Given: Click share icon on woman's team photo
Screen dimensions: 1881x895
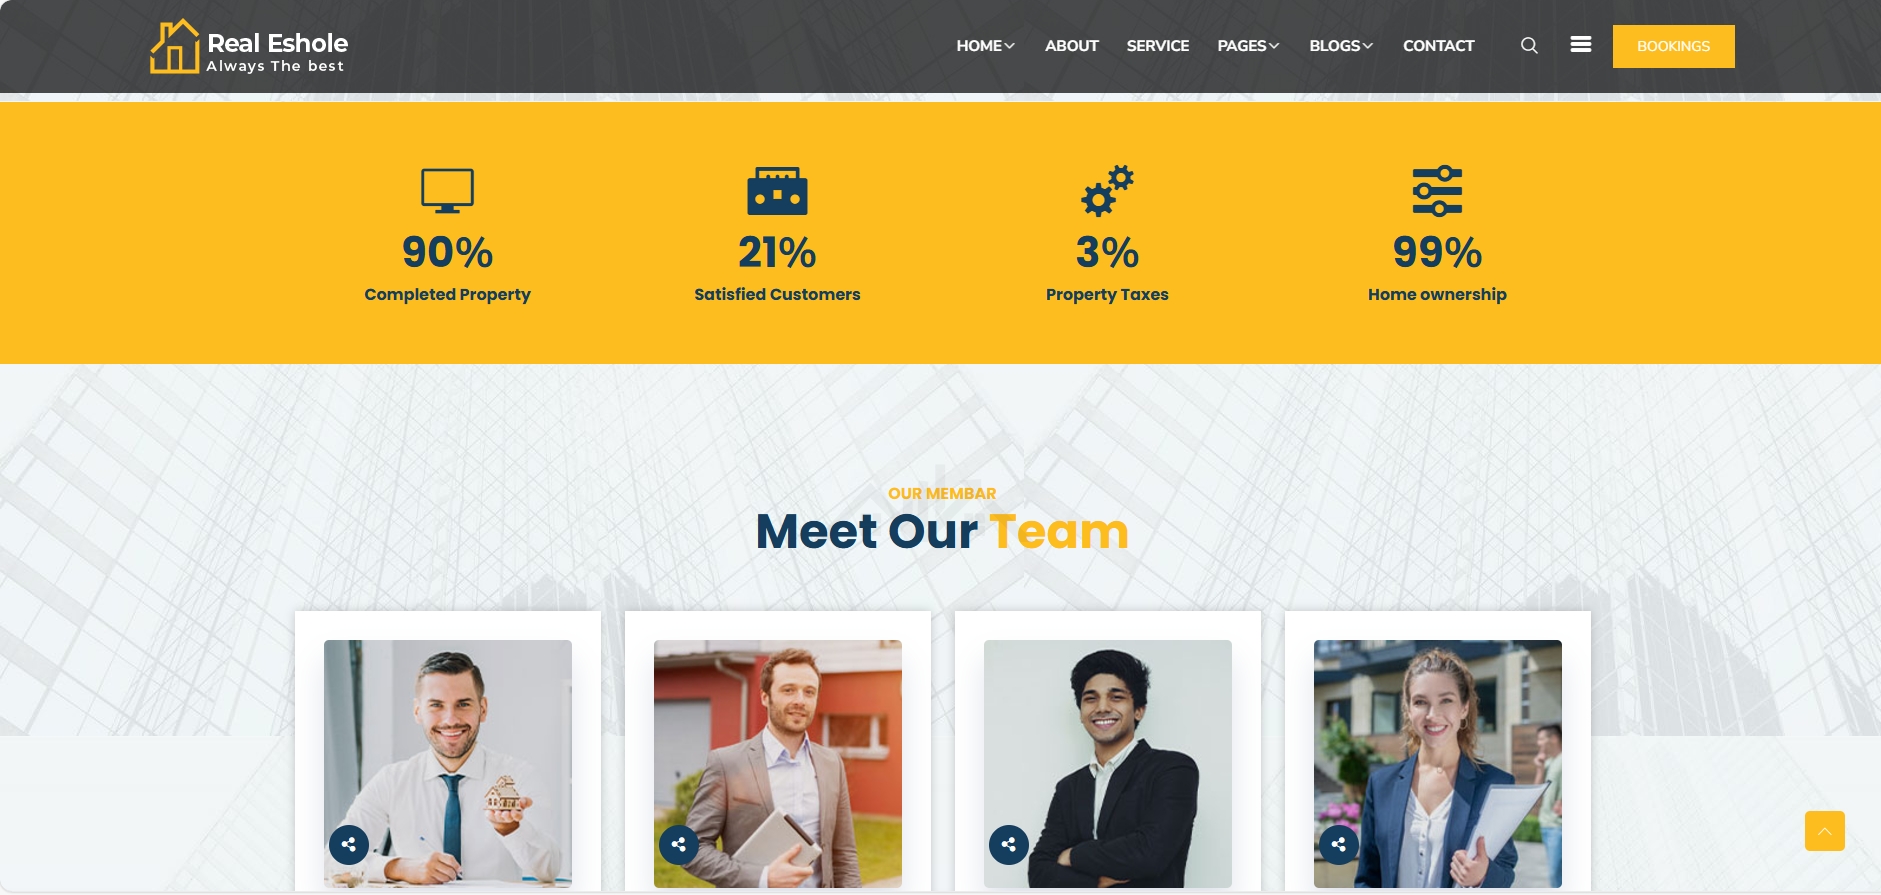Looking at the screenshot, I should [x=1339, y=845].
